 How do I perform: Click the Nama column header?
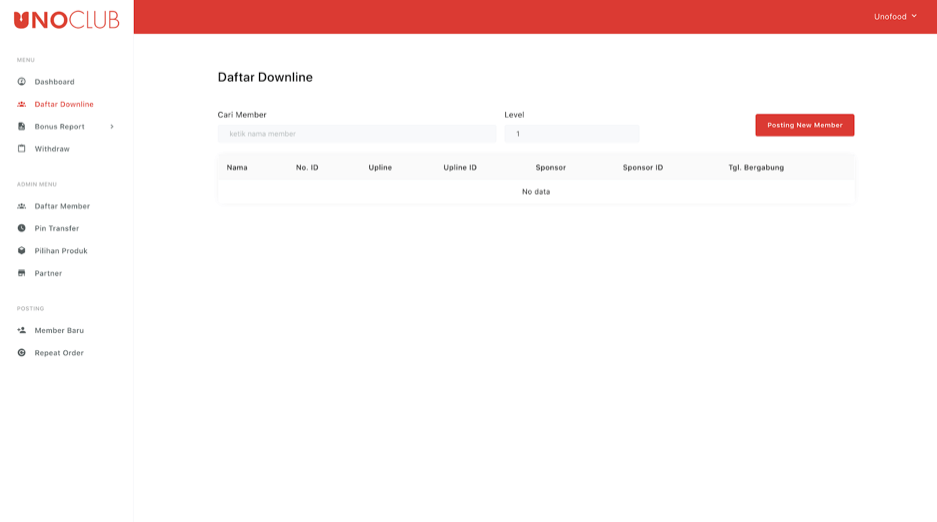(x=237, y=167)
